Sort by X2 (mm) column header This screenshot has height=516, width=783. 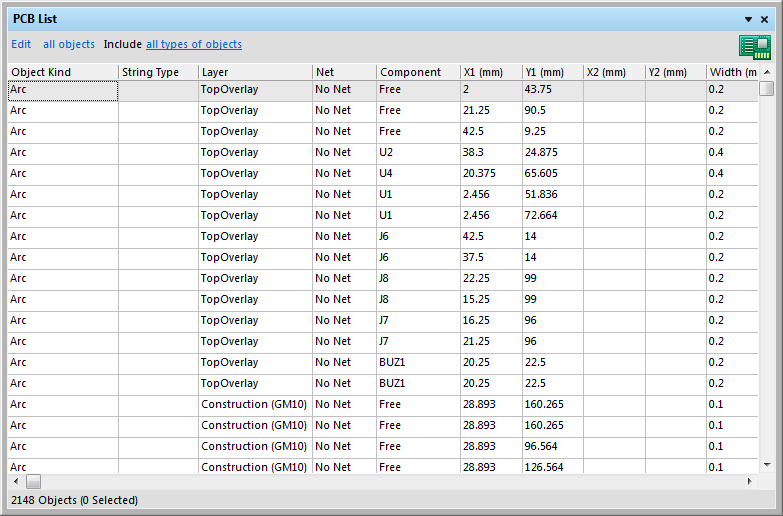pyautogui.click(x=614, y=72)
